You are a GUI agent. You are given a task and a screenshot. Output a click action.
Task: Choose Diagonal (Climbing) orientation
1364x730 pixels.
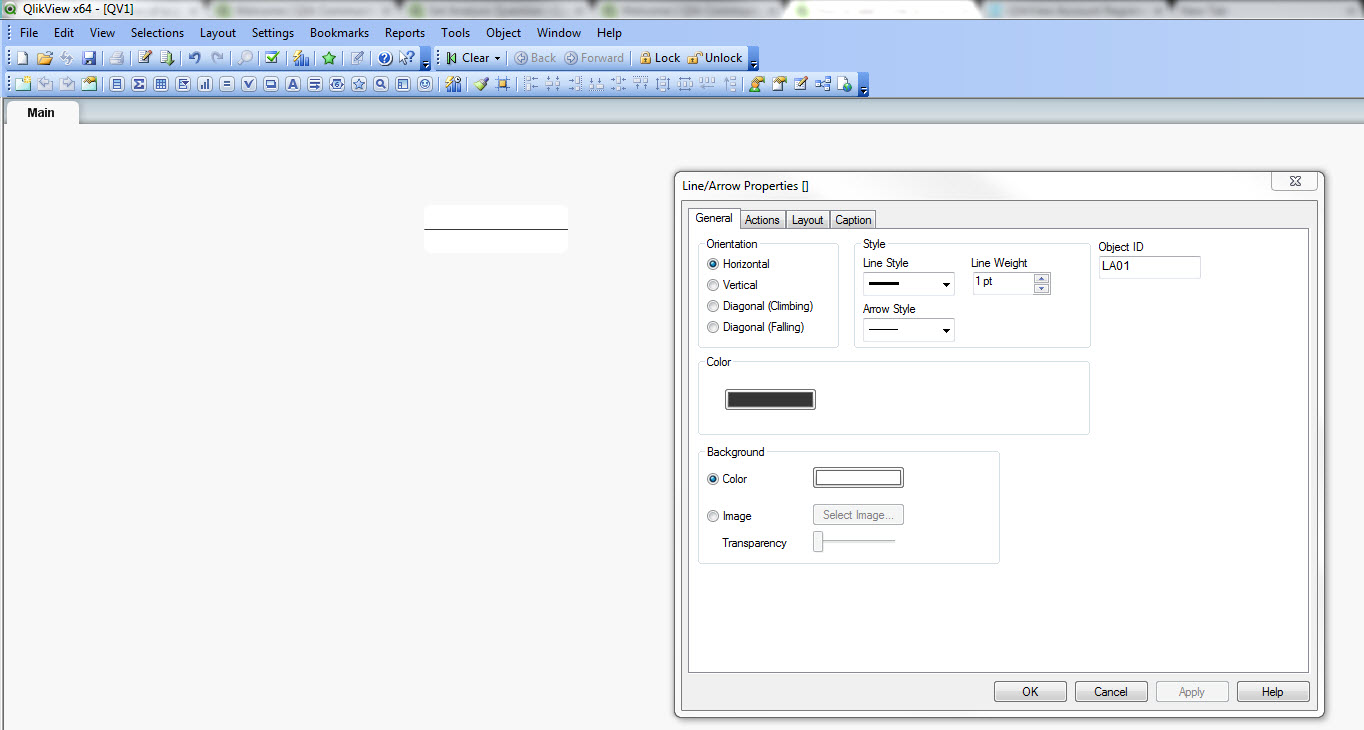[x=713, y=306]
